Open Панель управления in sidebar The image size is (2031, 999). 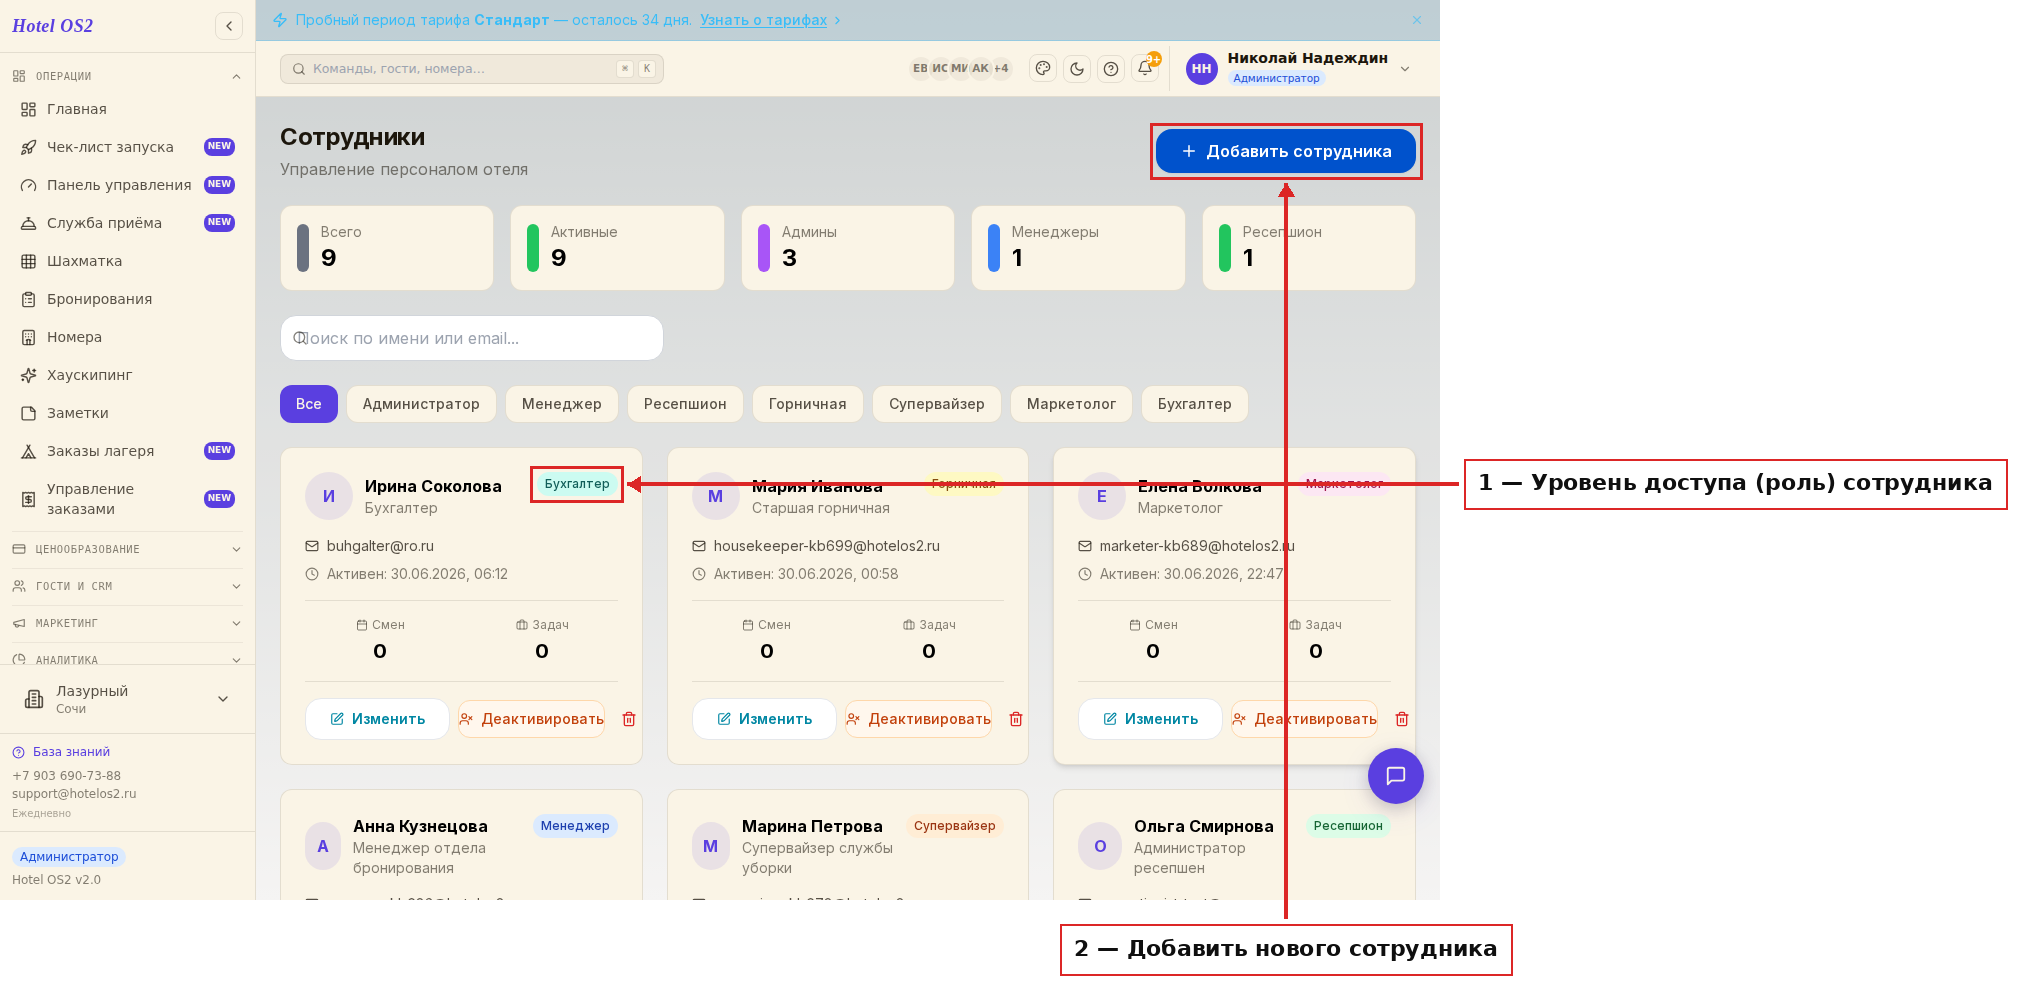[x=128, y=185]
